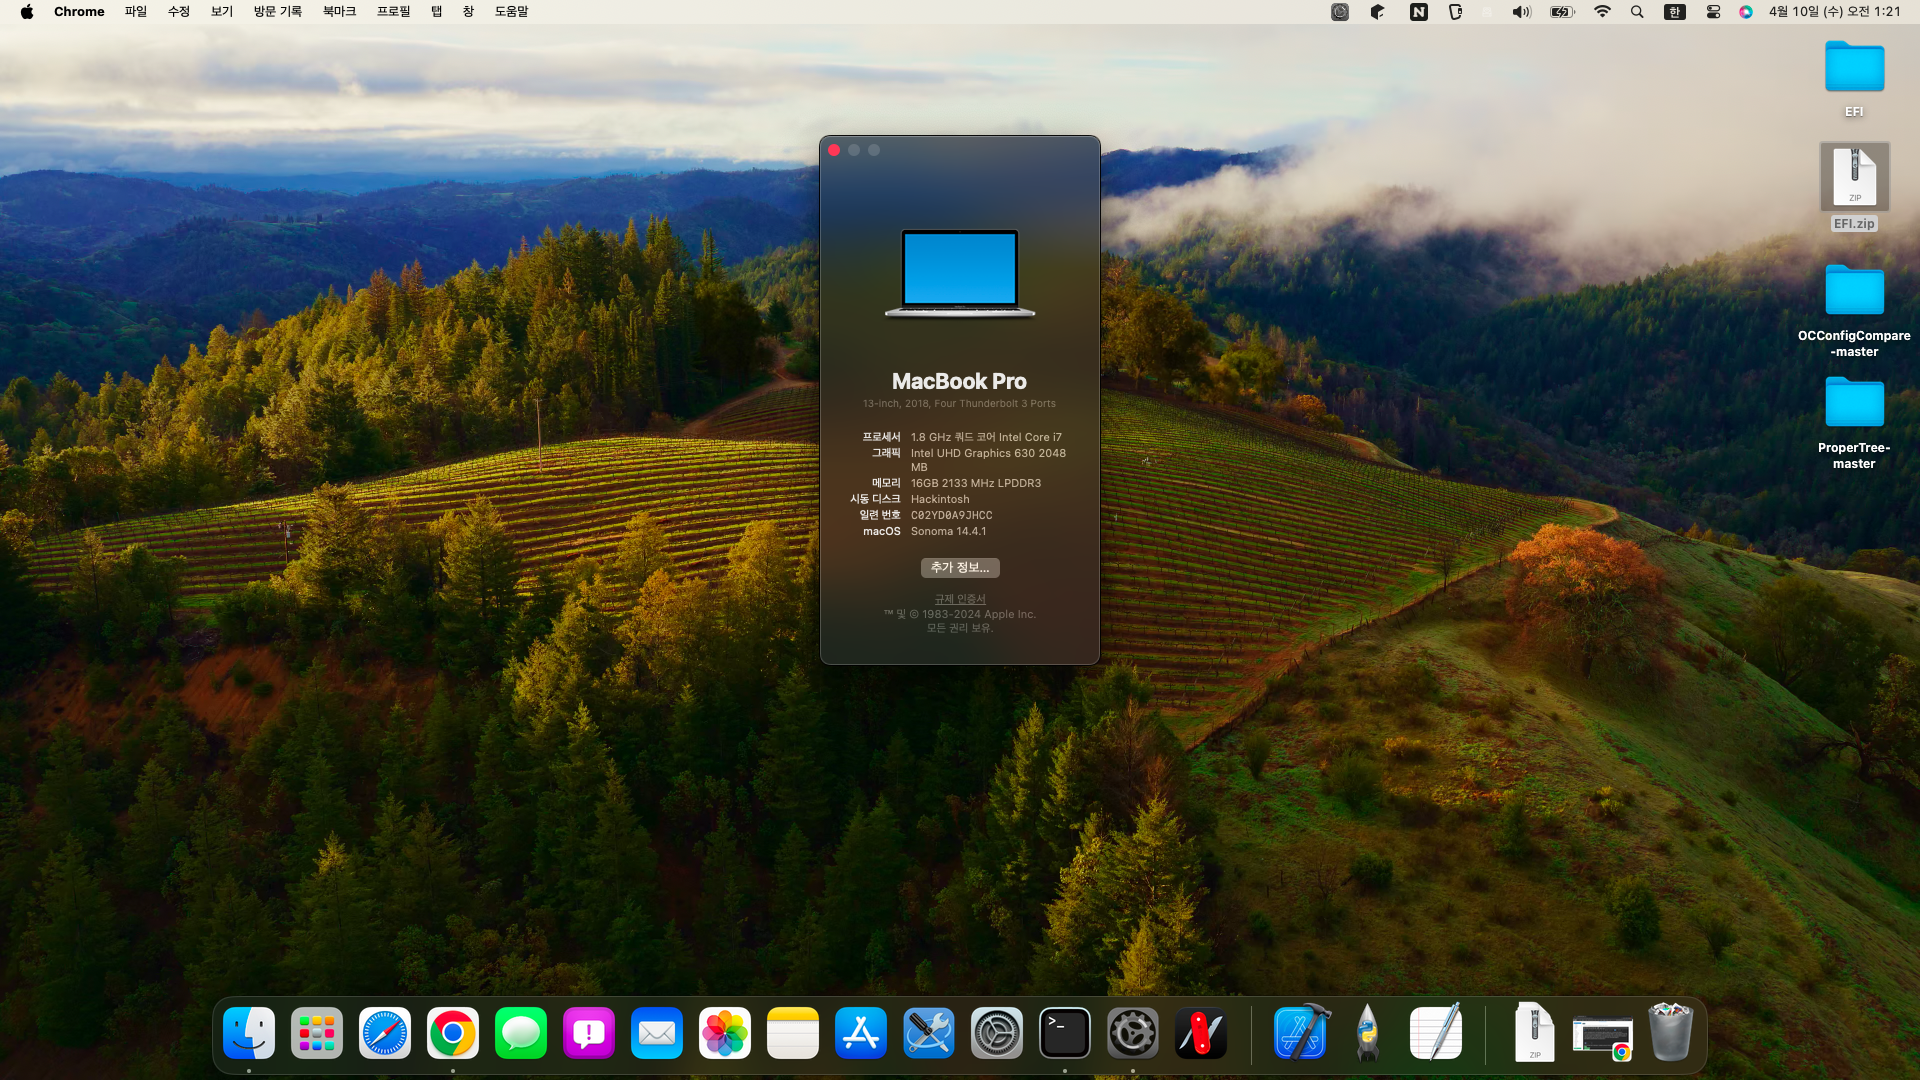Screen dimensions: 1920x1080
Task: Open Launchpad from the Dock
Action: [317, 1033]
